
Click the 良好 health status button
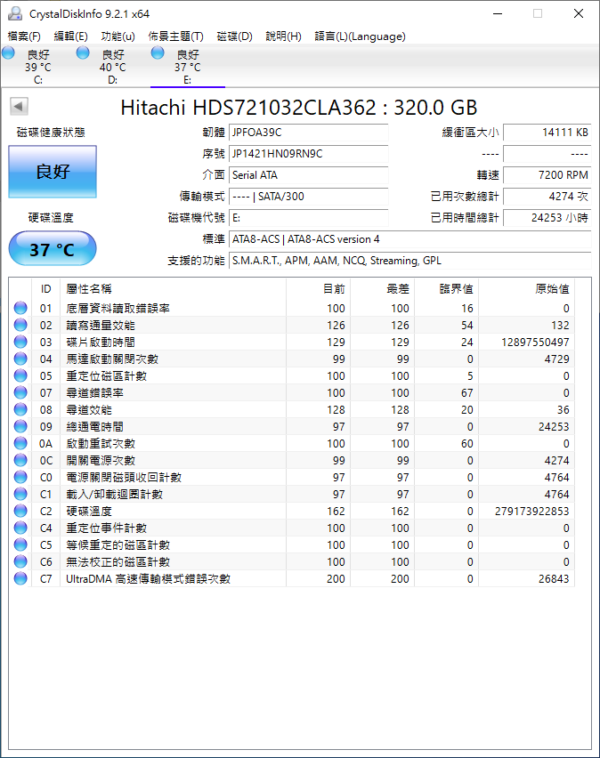pyautogui.click(x=52, y=171)
